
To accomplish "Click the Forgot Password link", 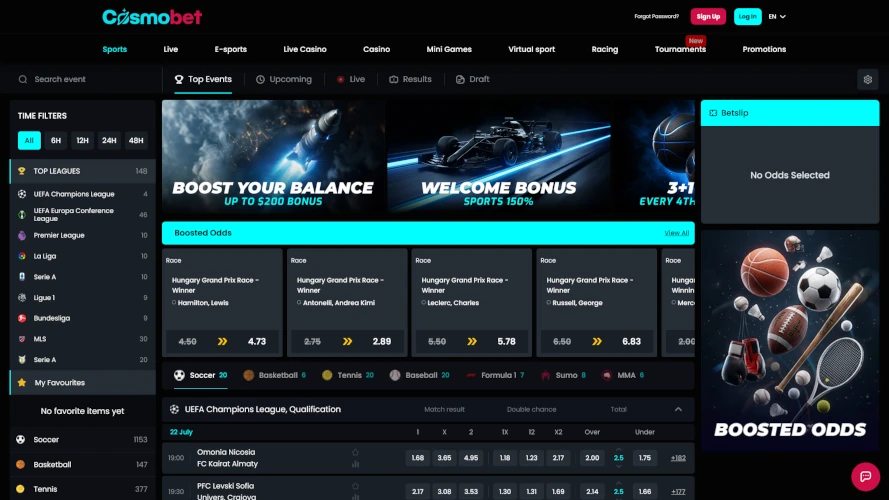I will tap(657, 16).
